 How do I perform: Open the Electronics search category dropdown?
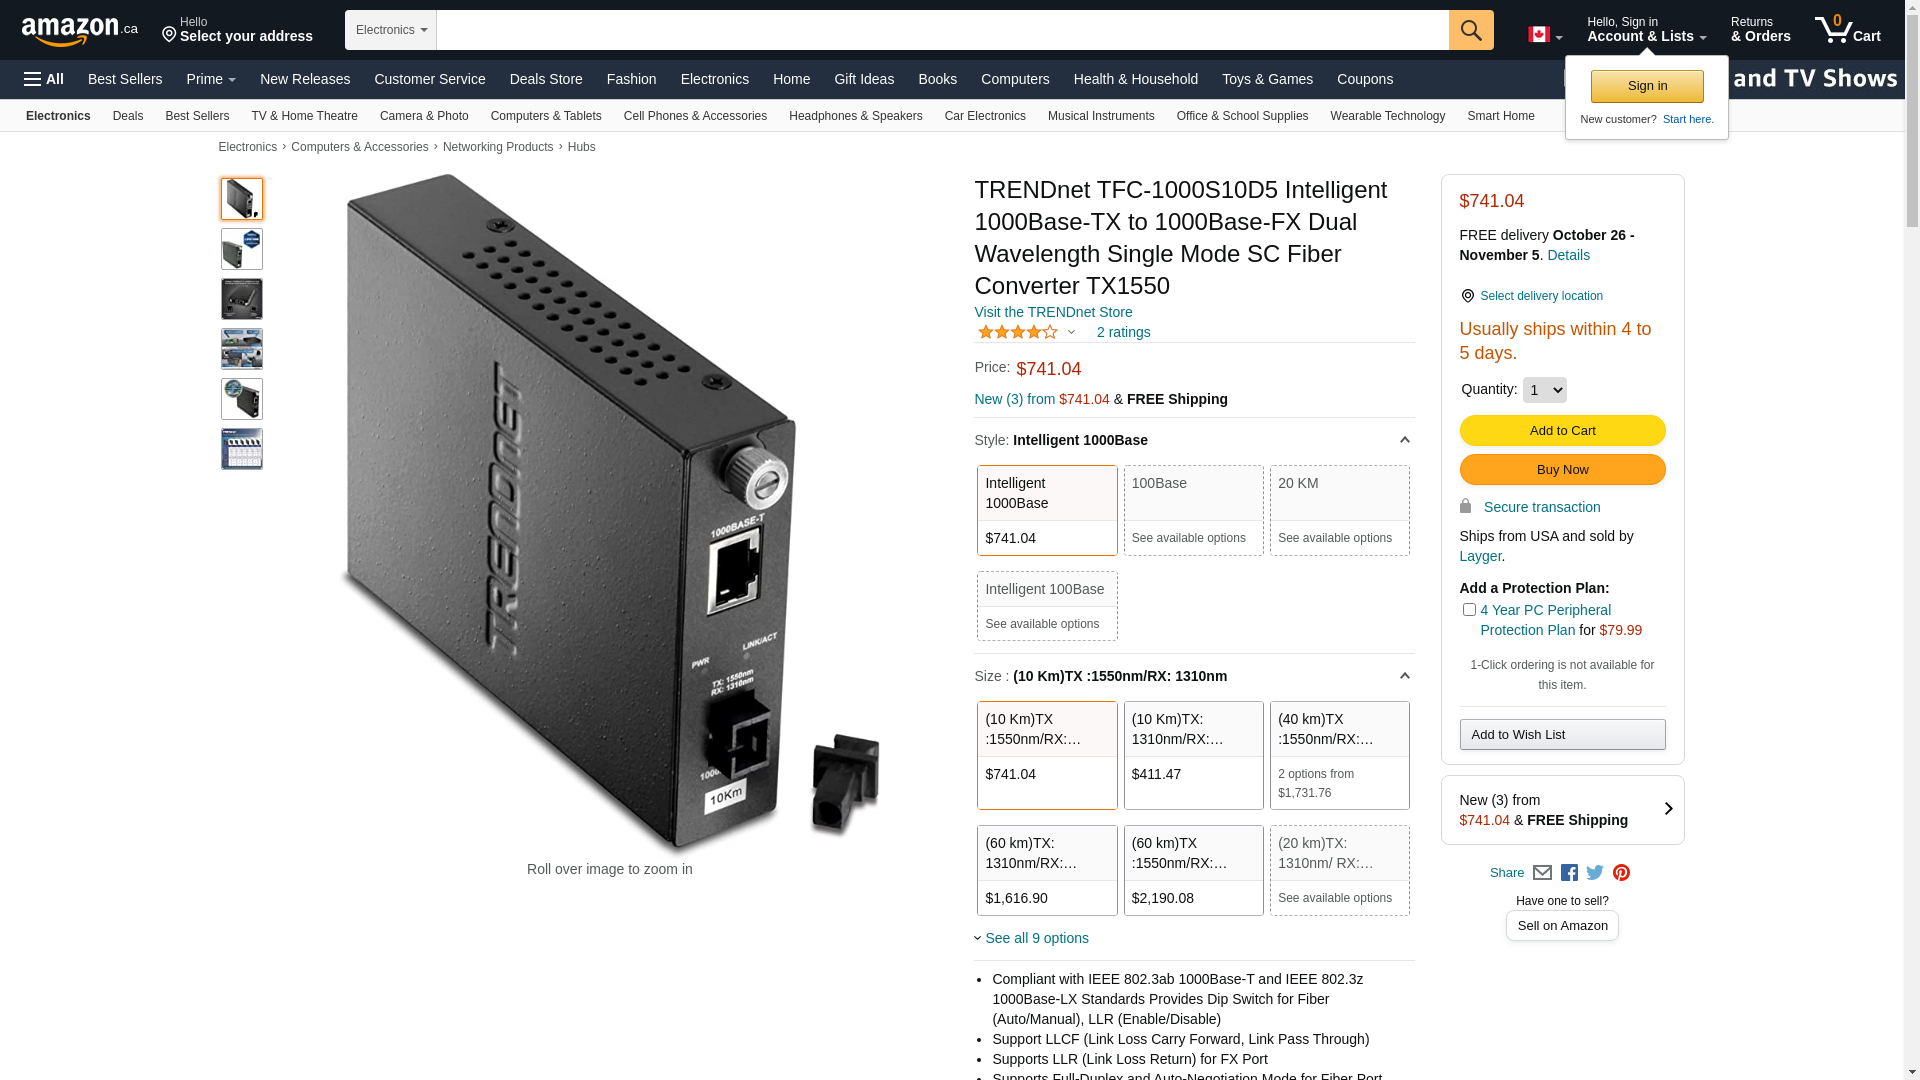click(391, 30)
